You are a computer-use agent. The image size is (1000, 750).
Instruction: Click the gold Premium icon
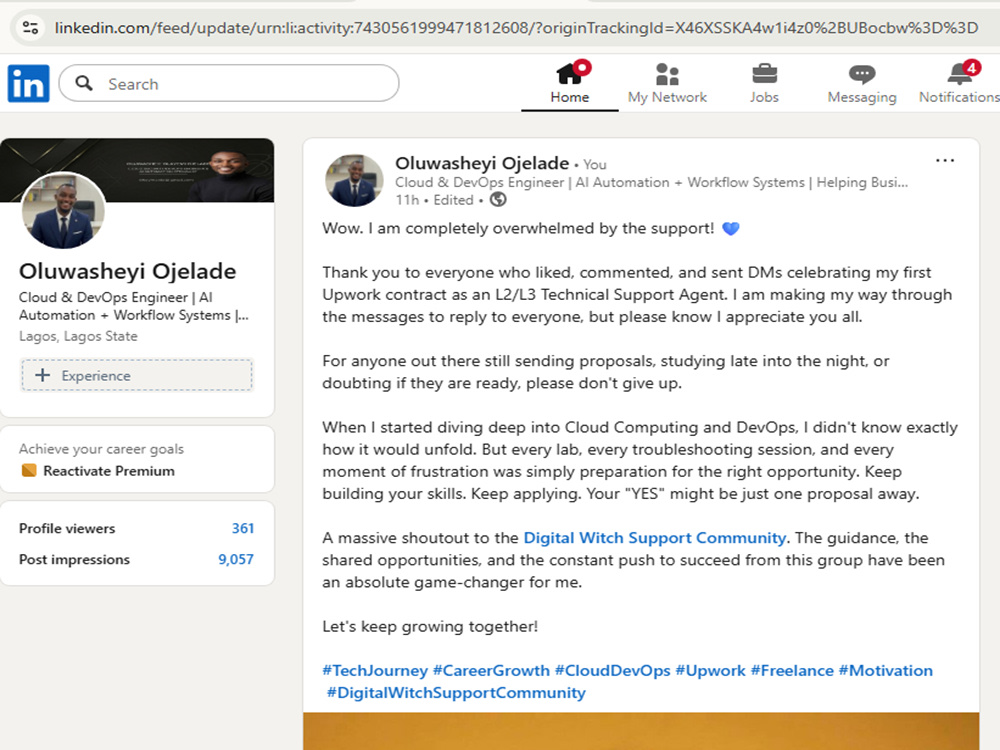pyautogui.click(x=29, y=471)
